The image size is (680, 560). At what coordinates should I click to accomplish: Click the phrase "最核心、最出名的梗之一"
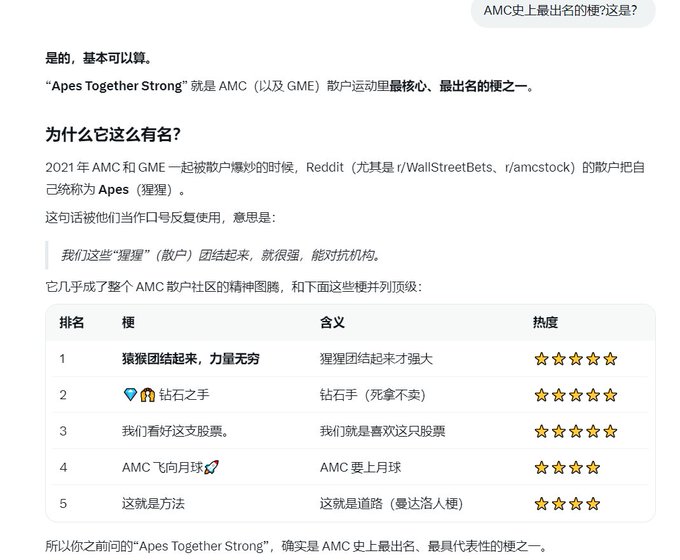point(458,86)
